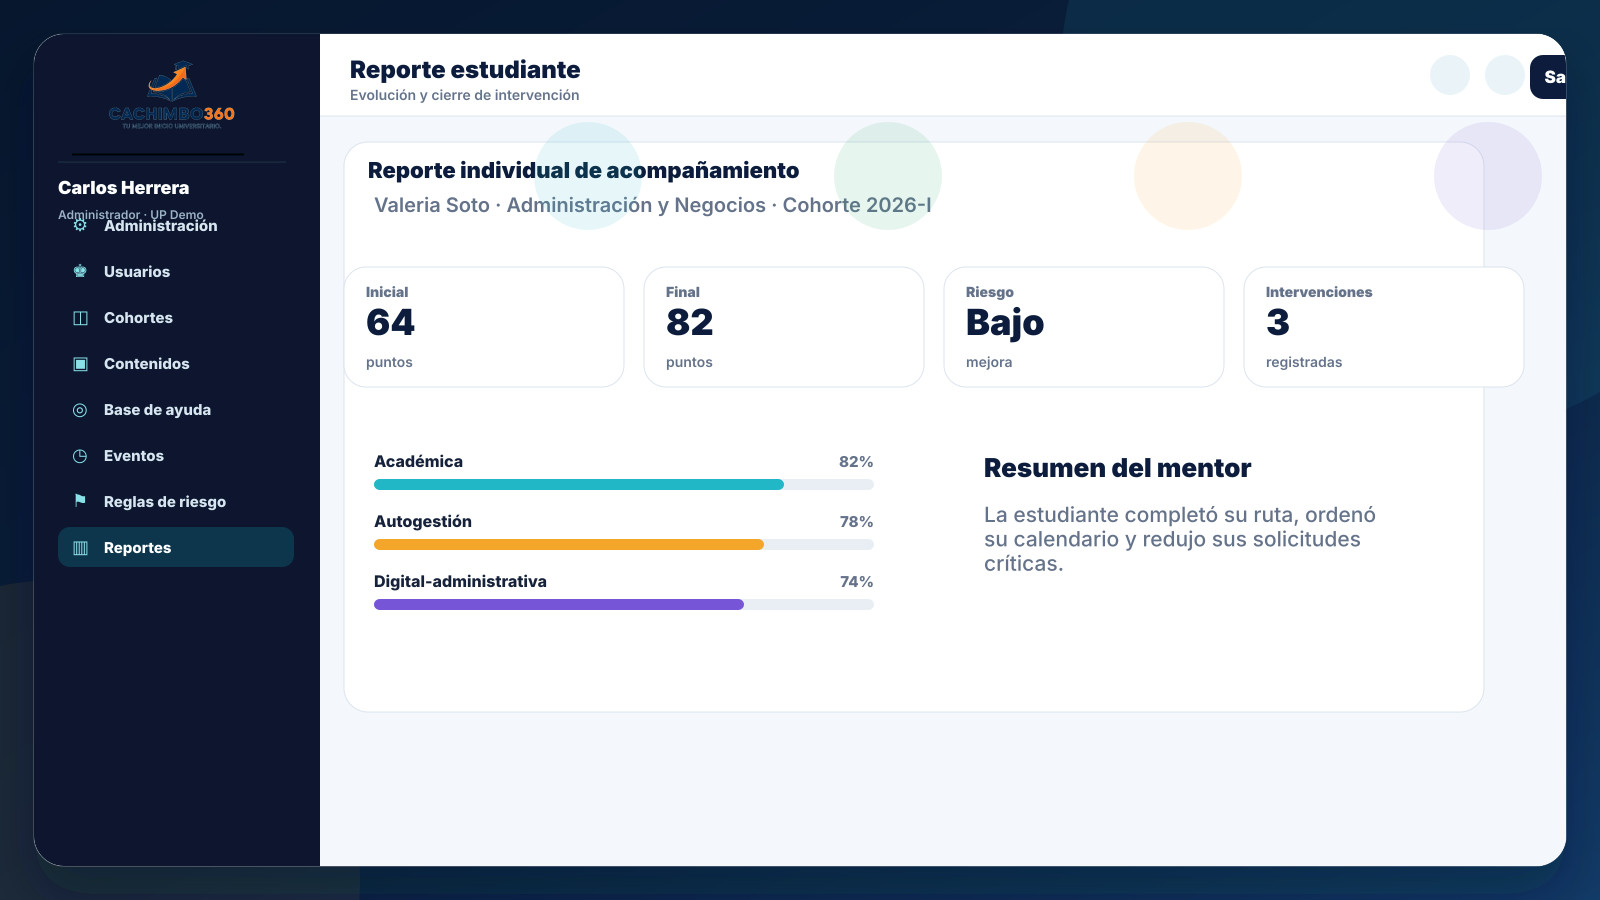Open the Eventos section

pyautogui.click(x=176, y=456)
